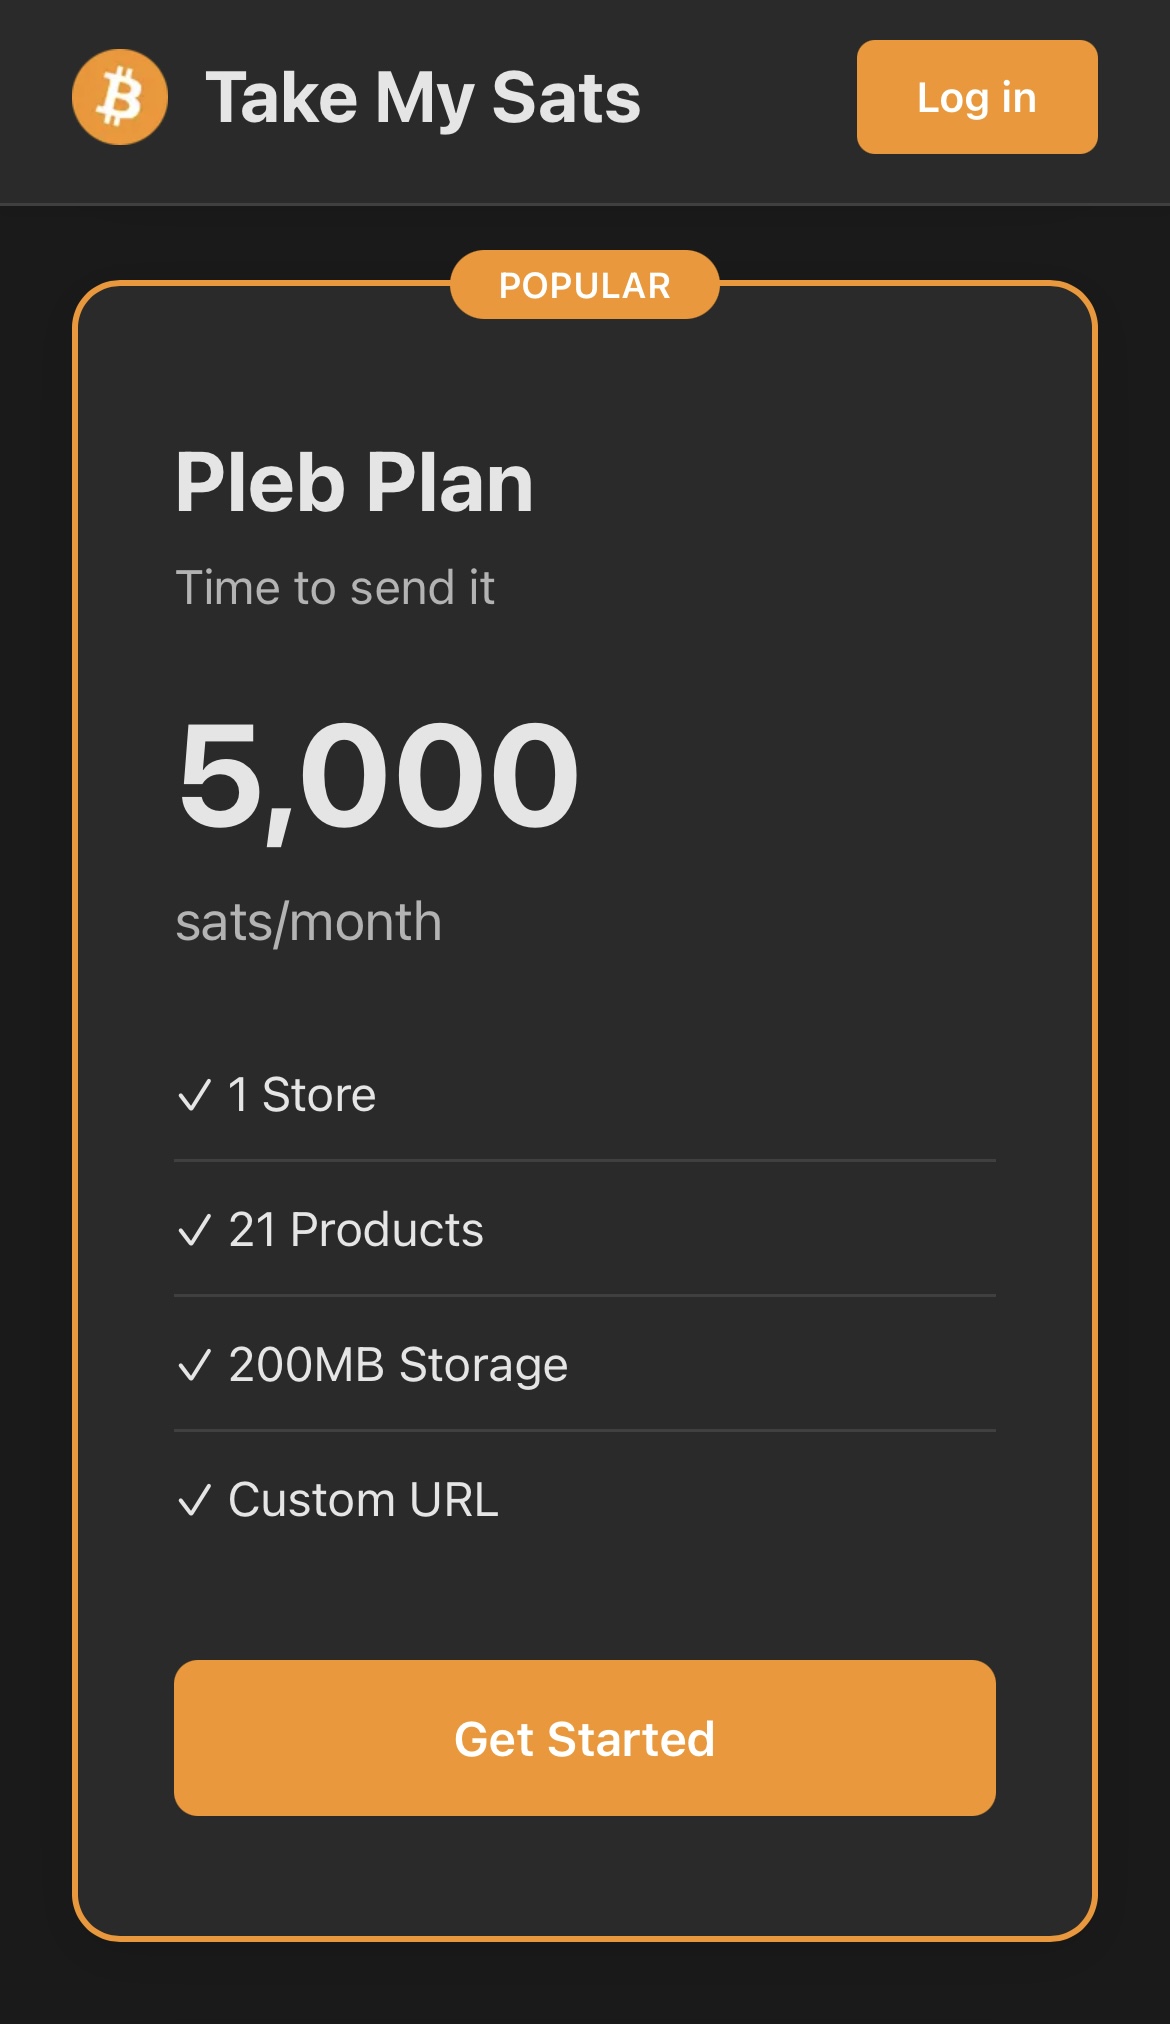Click the "Time to send it" tagline
Viewport: 1170px width, 2024px height.
(x=335, y=588)
